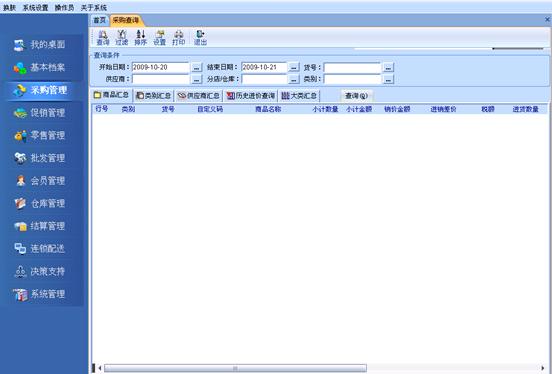
Task: Click the 商品名称 column header
Action: click(x=268, y=109)
